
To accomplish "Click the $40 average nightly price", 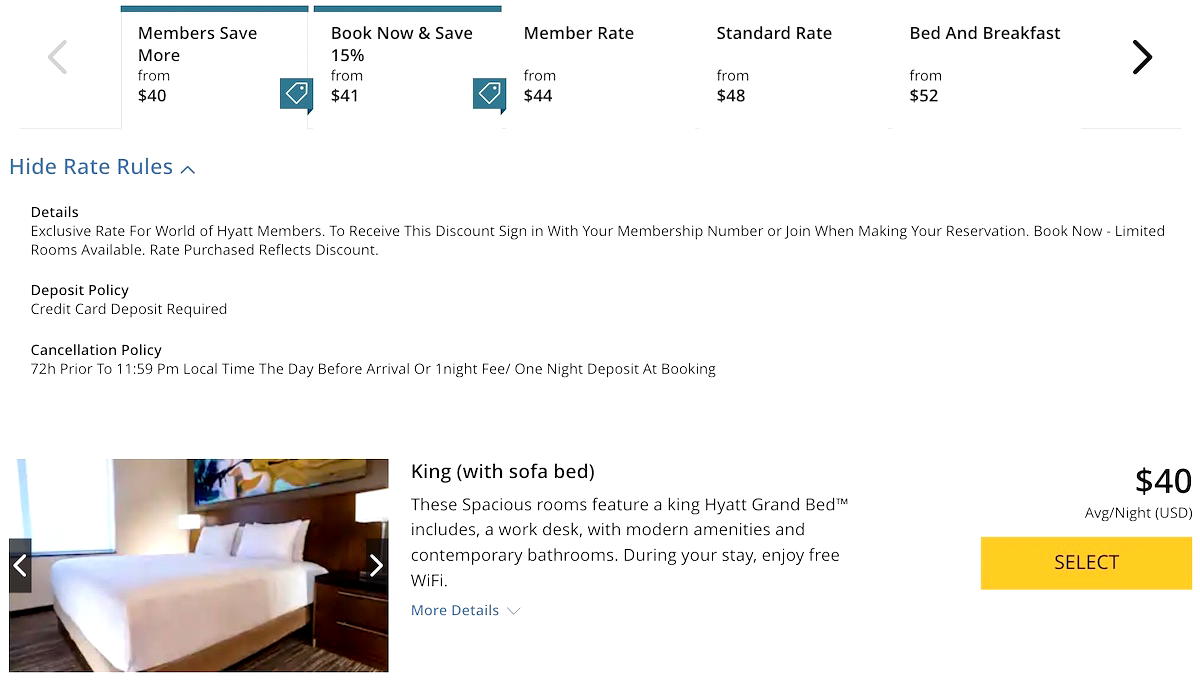I will pos(1163,481).
